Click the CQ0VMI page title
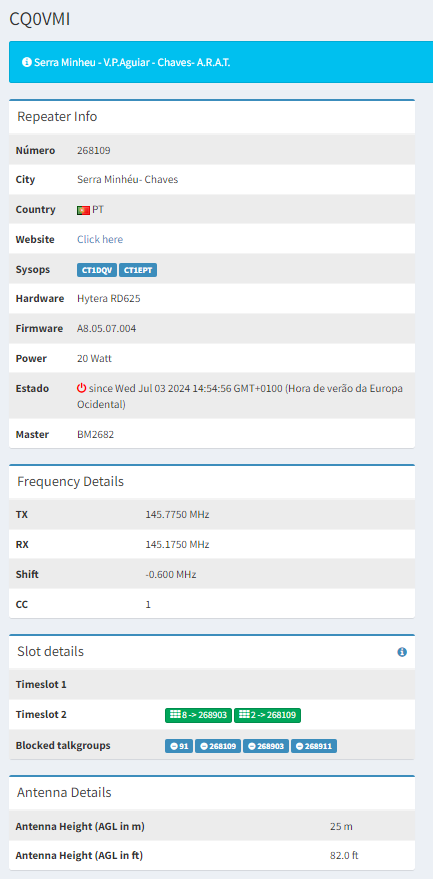The height and width of the screenshot is (879, 433). [40, 18]
